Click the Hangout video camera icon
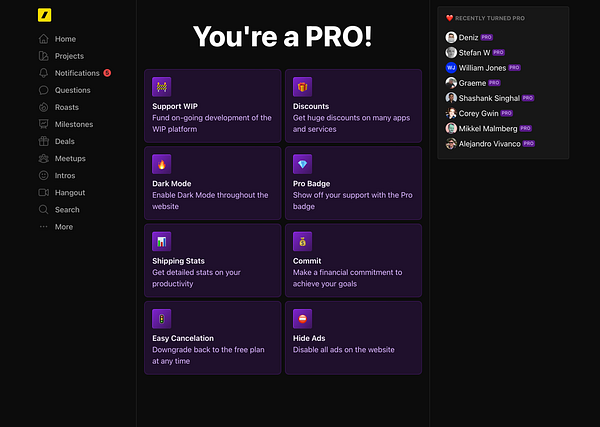The image size is (600, 427). pos(44,192)
